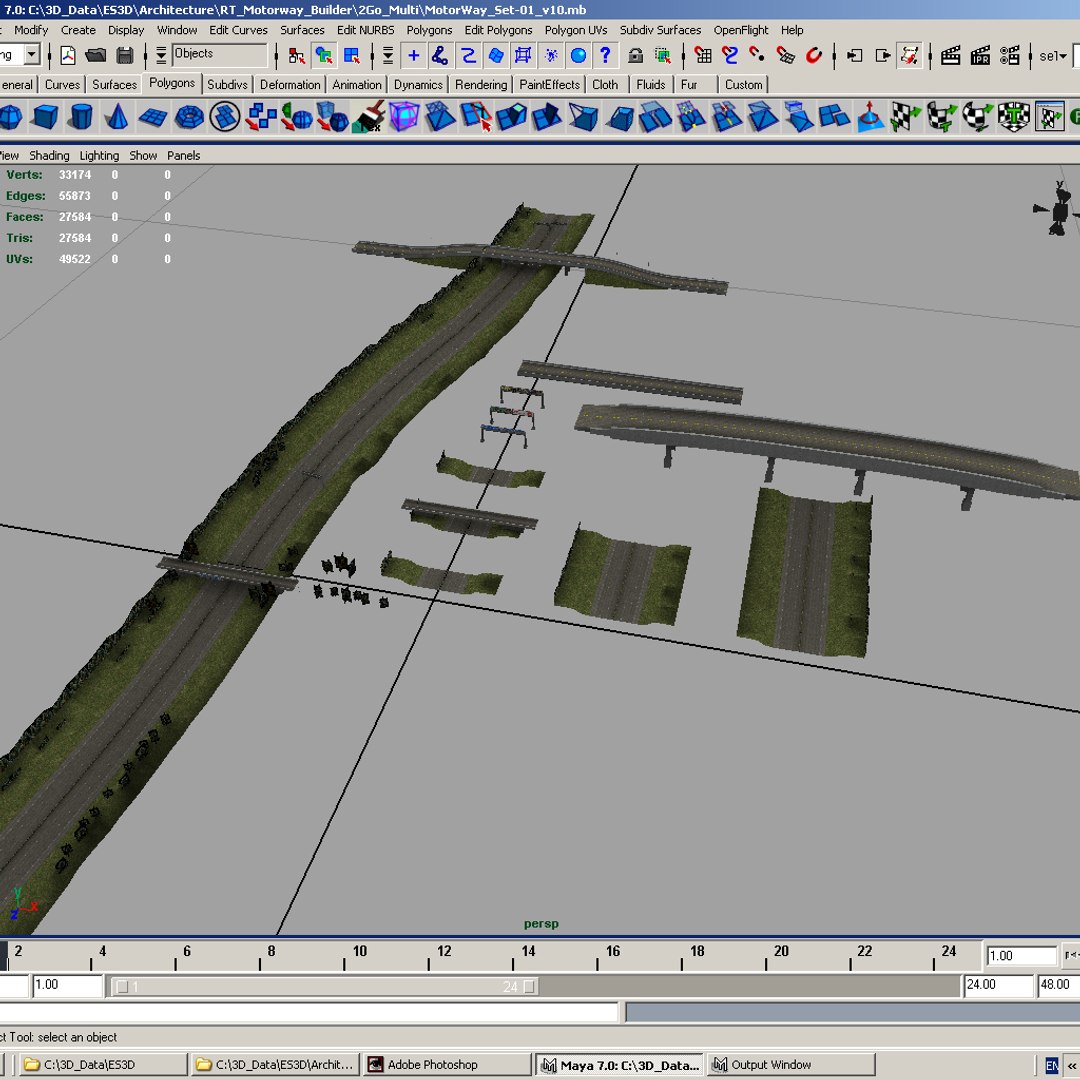Image resolution: width=1080 pixels, height=1080 pixels.
Task: Toggle the blue sphere rendering mask
Action: pos(579,55)
